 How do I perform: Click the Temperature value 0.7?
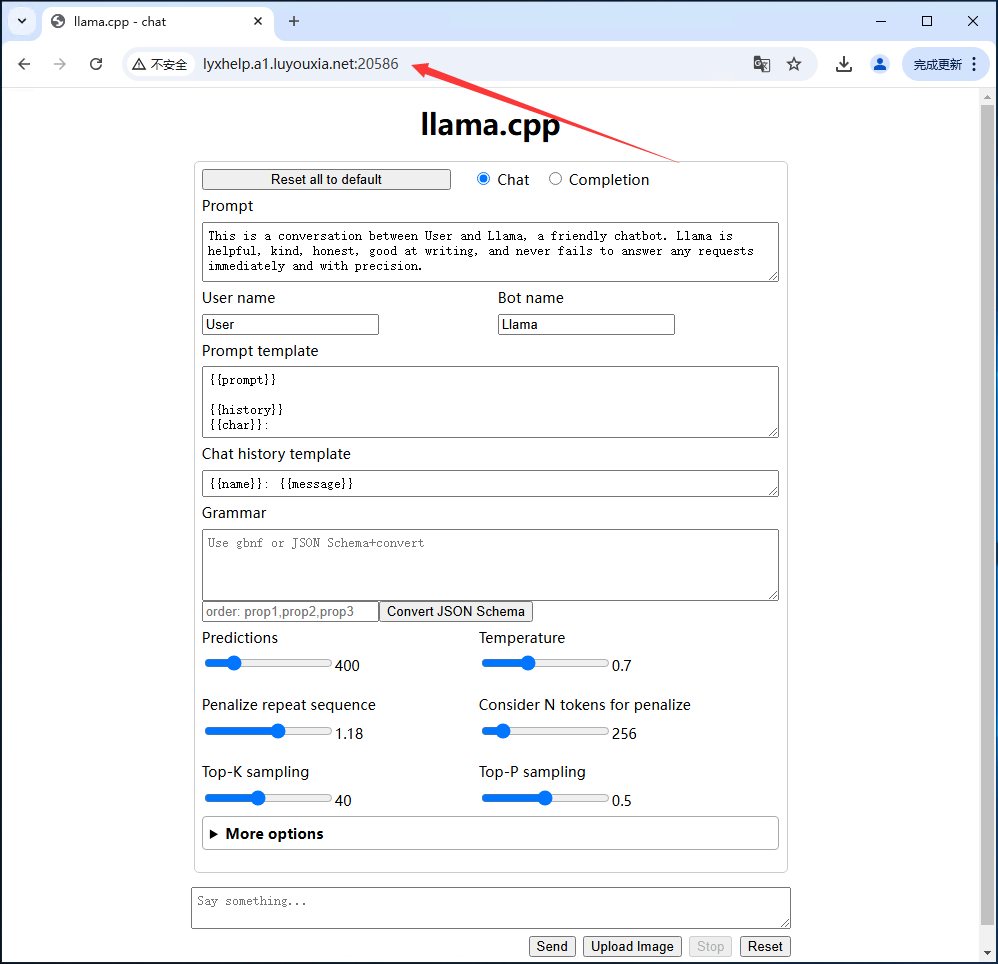click(621, 666)
